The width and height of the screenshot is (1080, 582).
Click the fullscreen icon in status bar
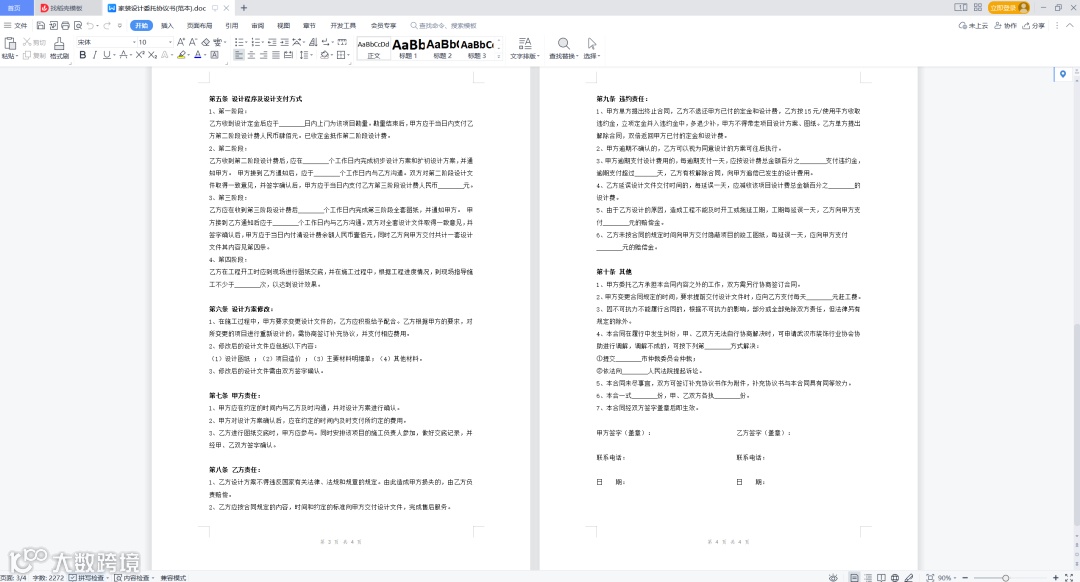1069,577
